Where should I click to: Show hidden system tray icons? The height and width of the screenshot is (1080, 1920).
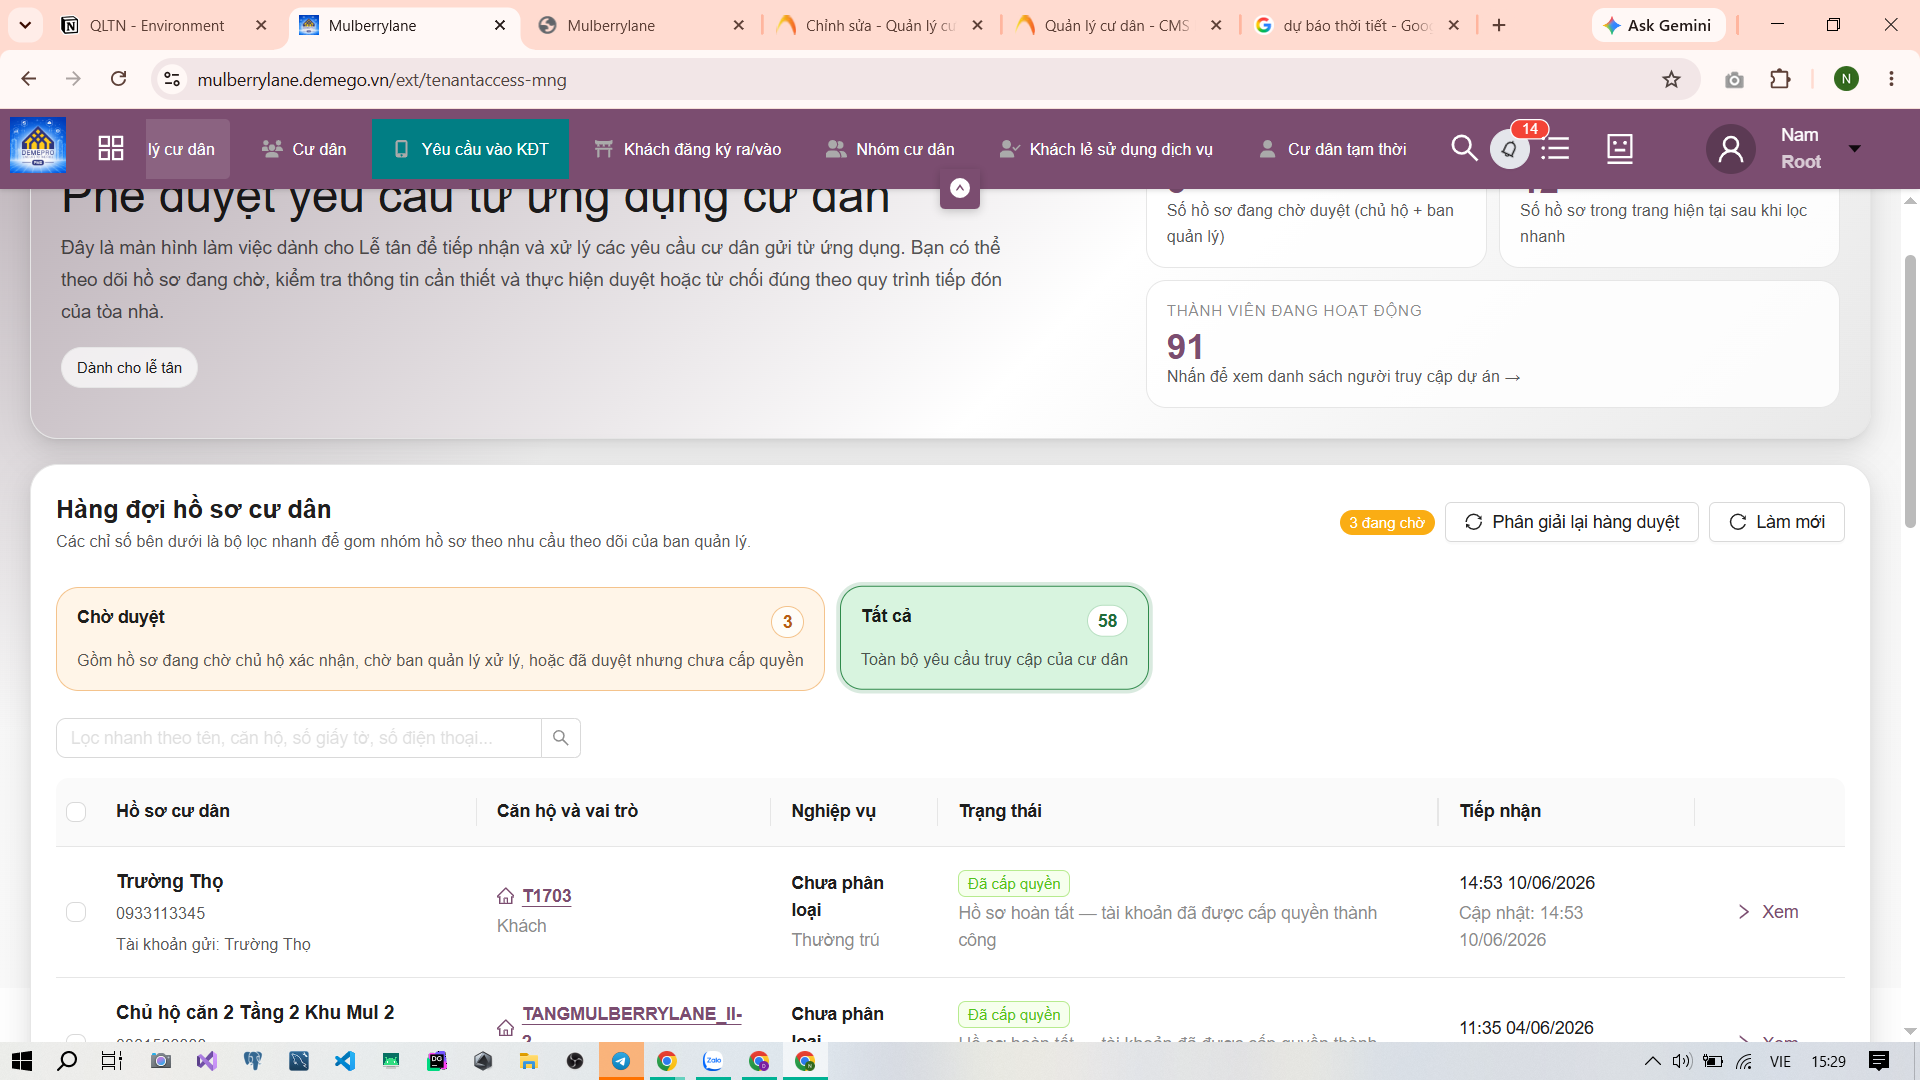(x=1653, y=1061)
